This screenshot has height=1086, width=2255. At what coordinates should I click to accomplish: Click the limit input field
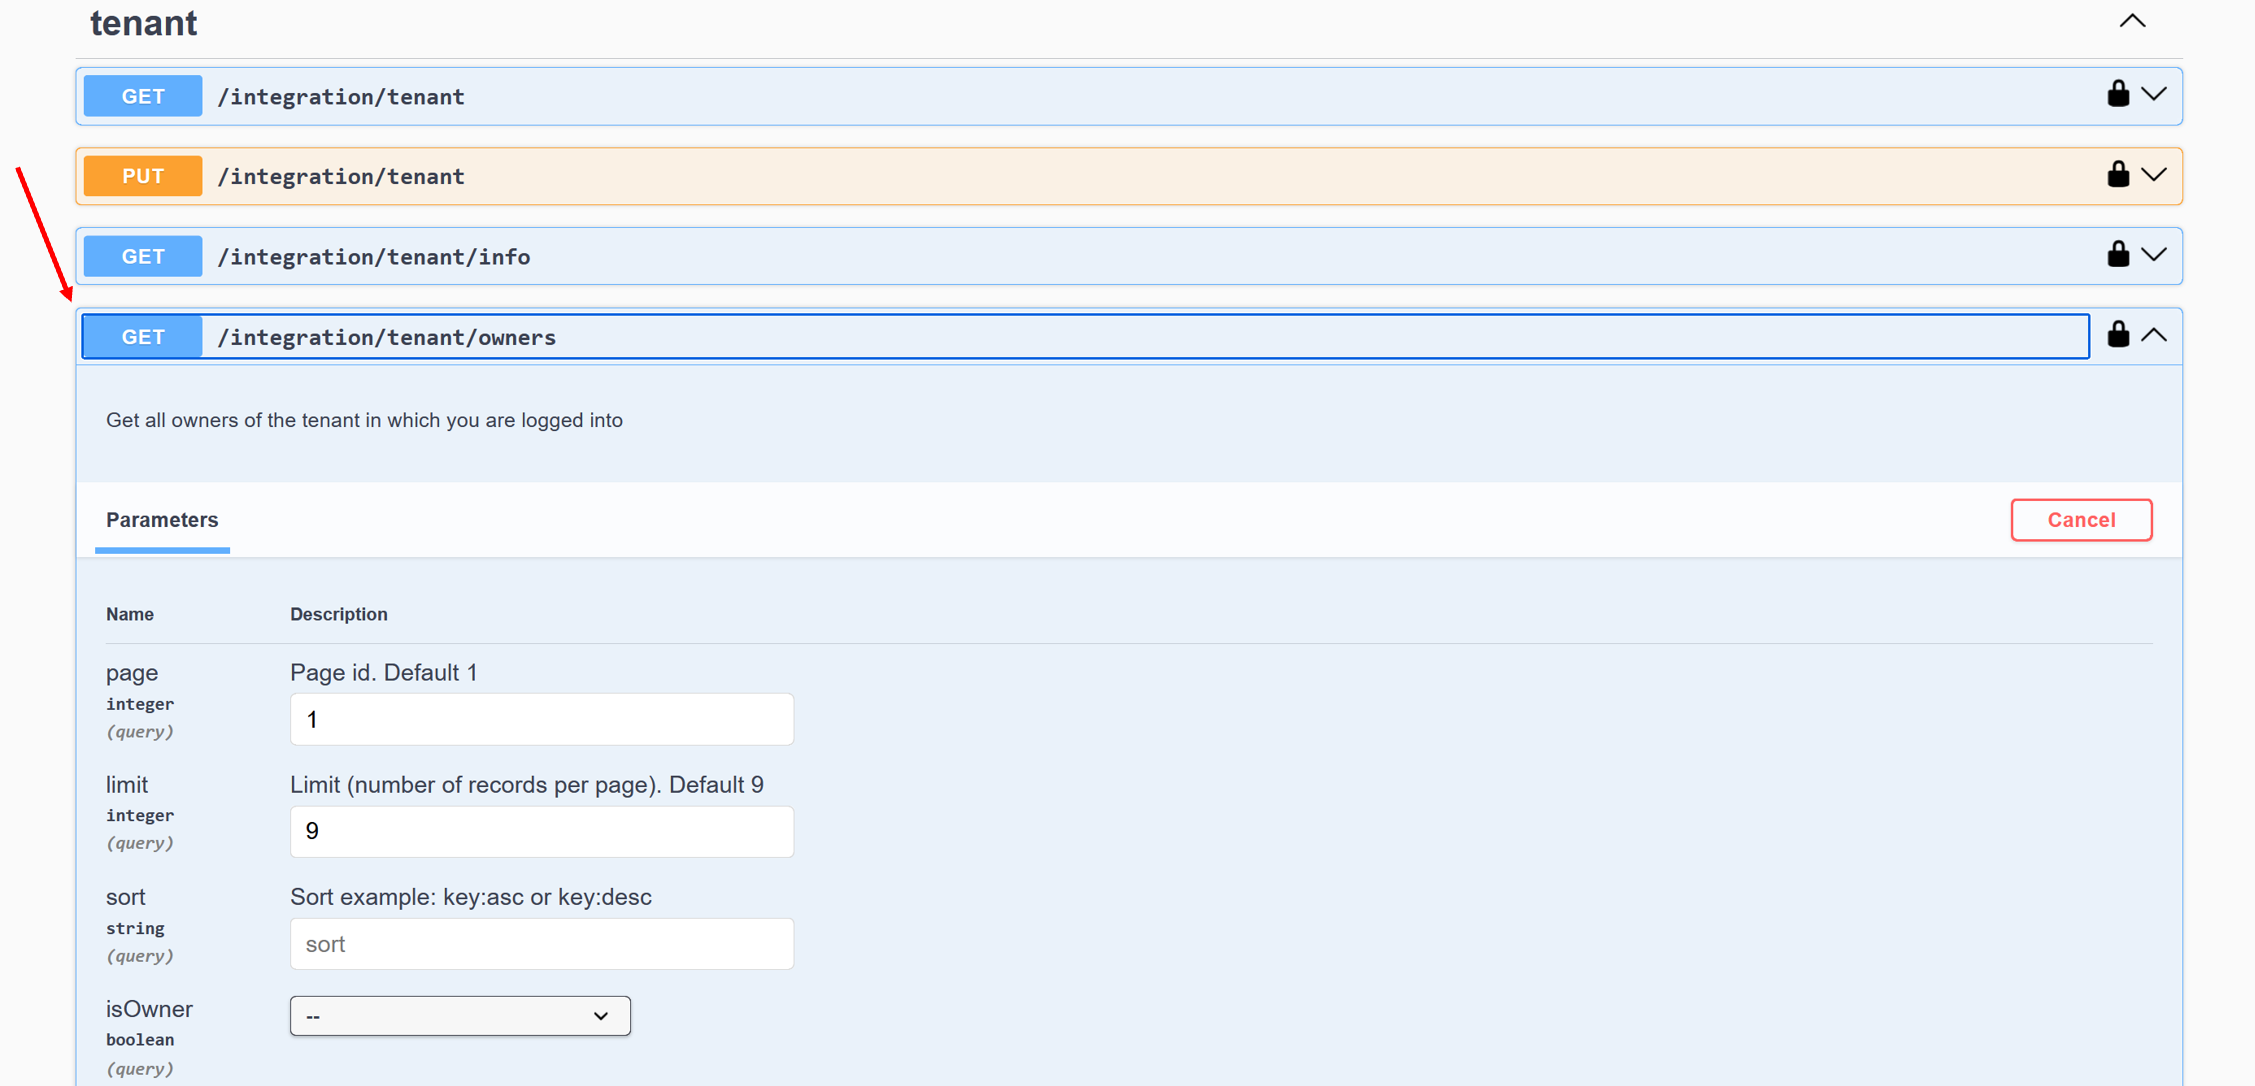[x=541, y=831]
